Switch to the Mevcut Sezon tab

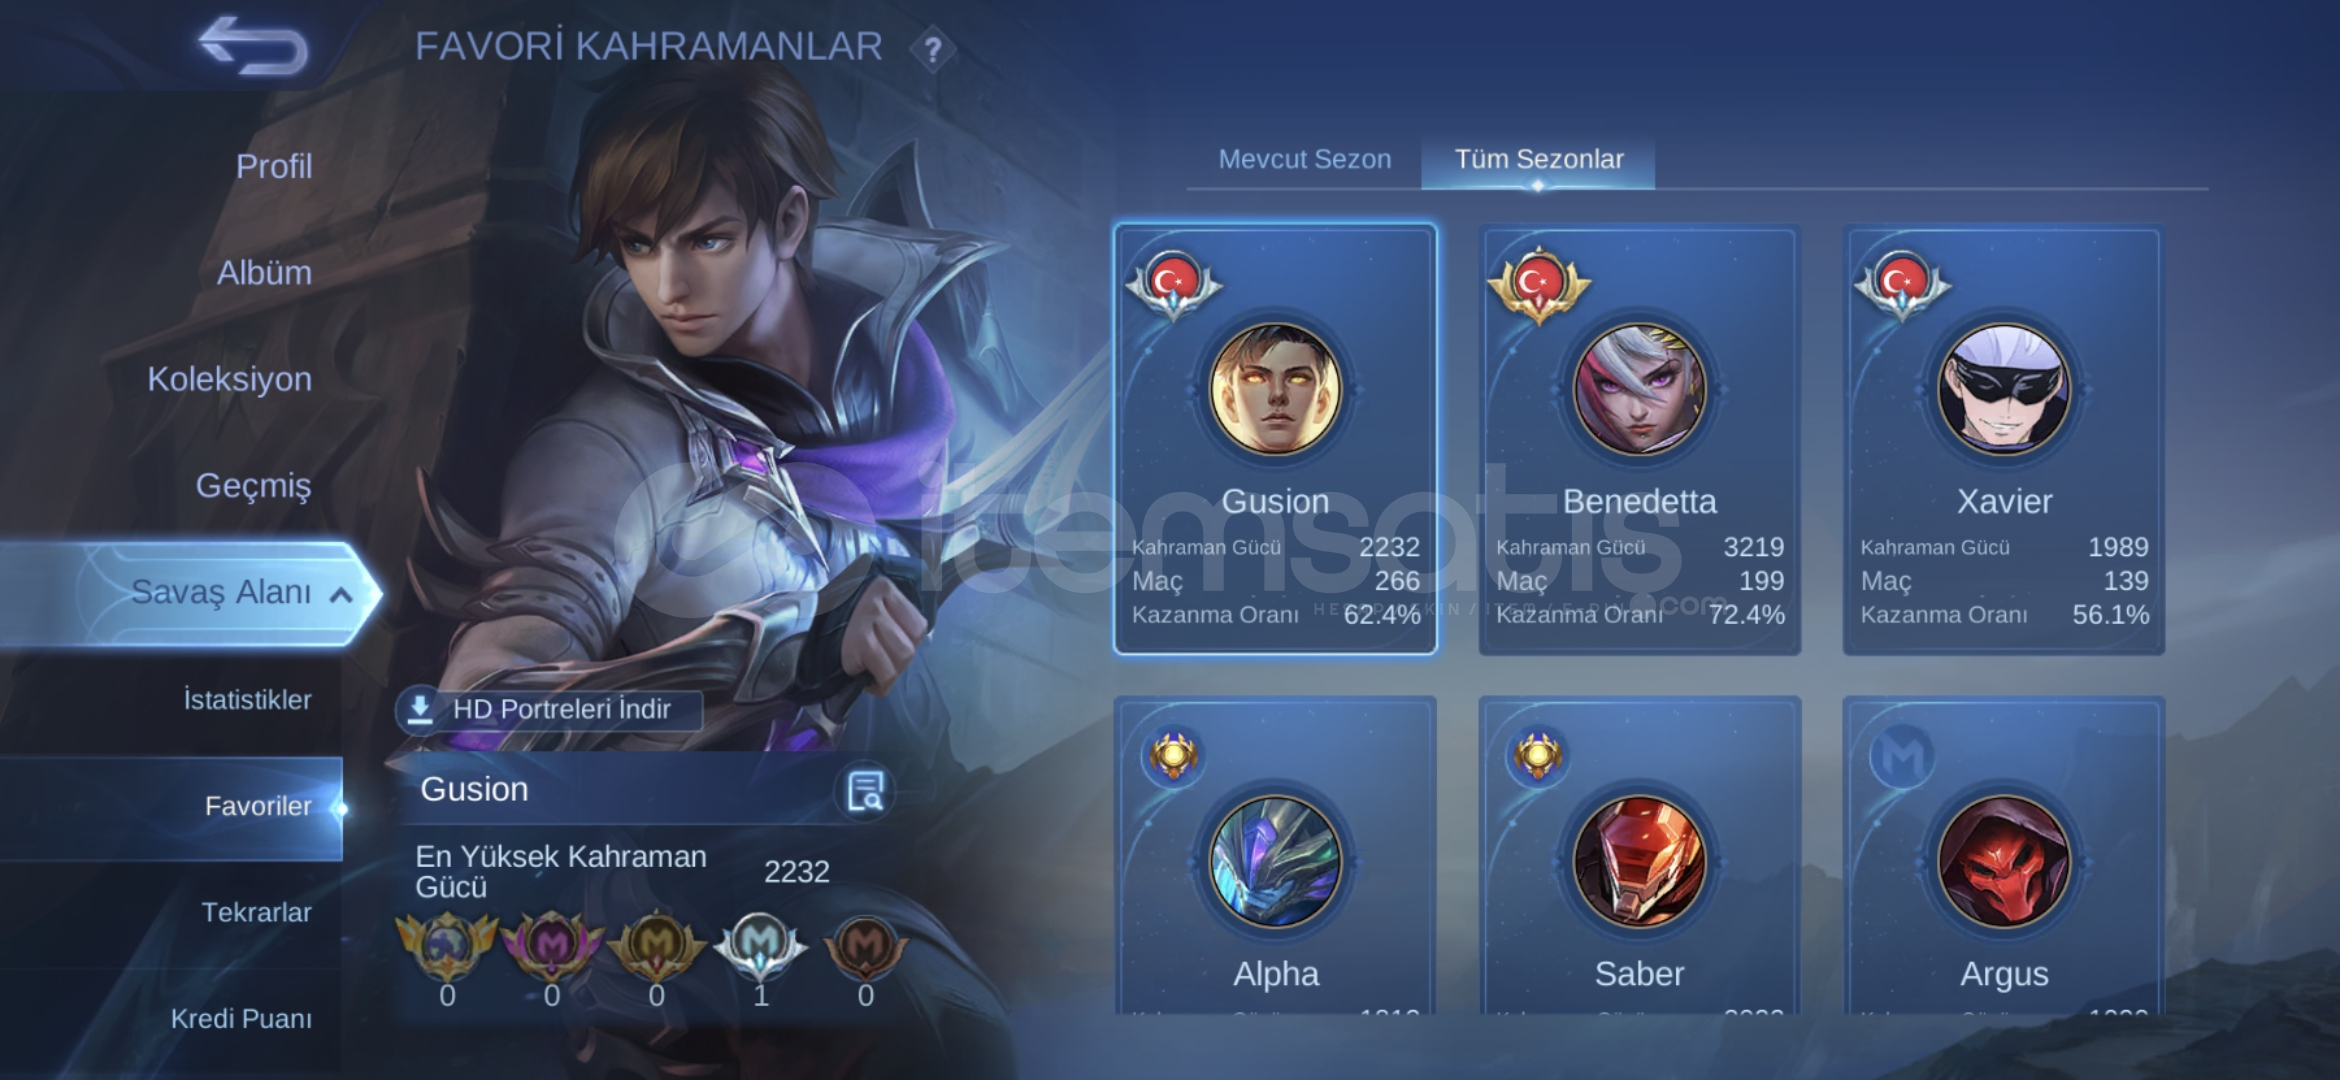click(x=1304, y=159)
